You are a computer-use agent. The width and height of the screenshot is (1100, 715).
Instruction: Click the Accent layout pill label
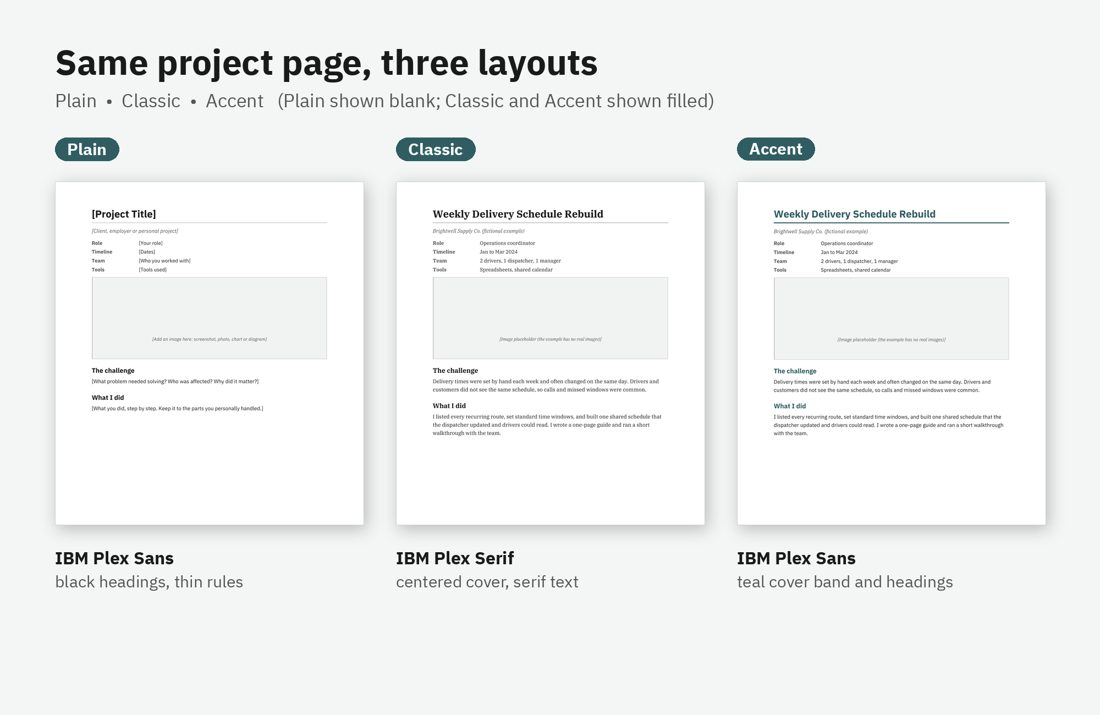tap(776, 149)
